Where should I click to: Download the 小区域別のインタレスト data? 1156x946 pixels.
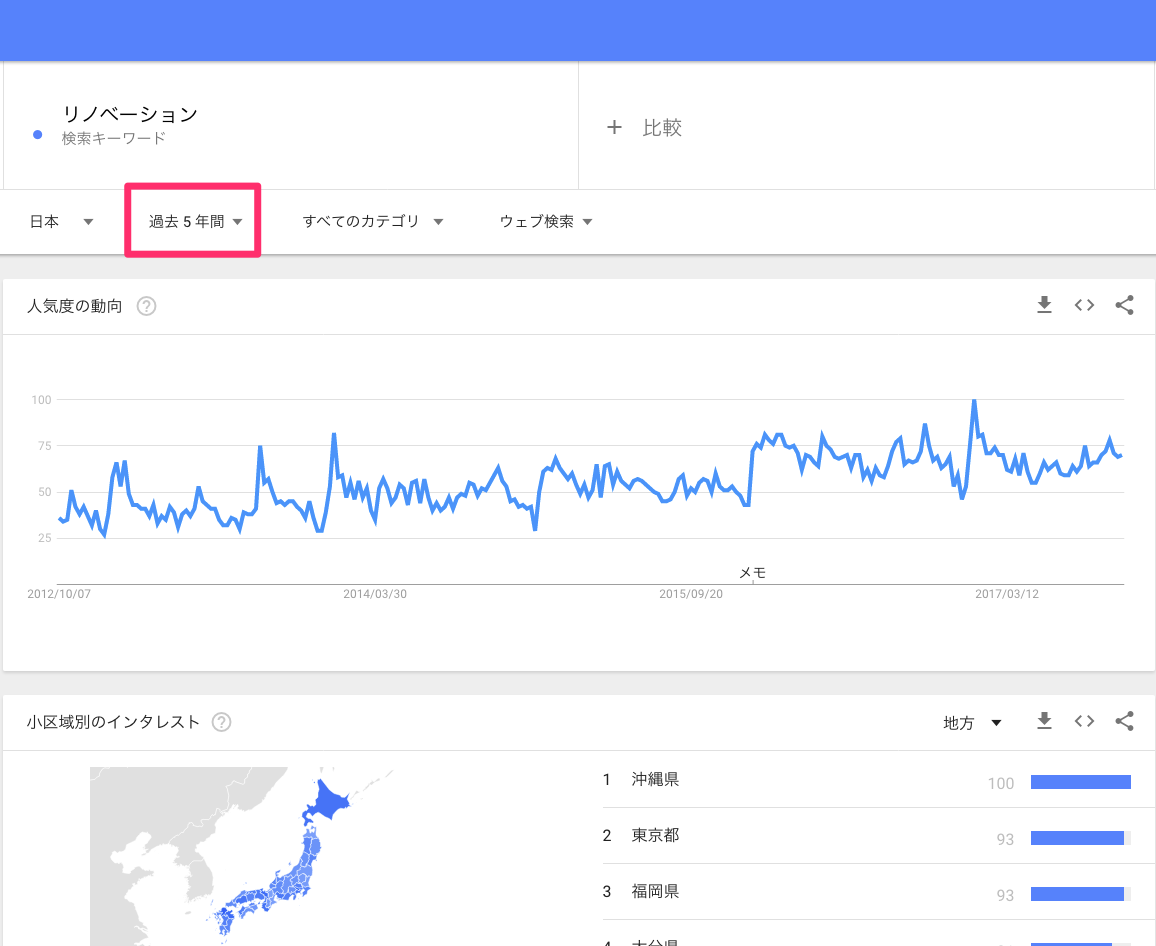click(1044, 721)
